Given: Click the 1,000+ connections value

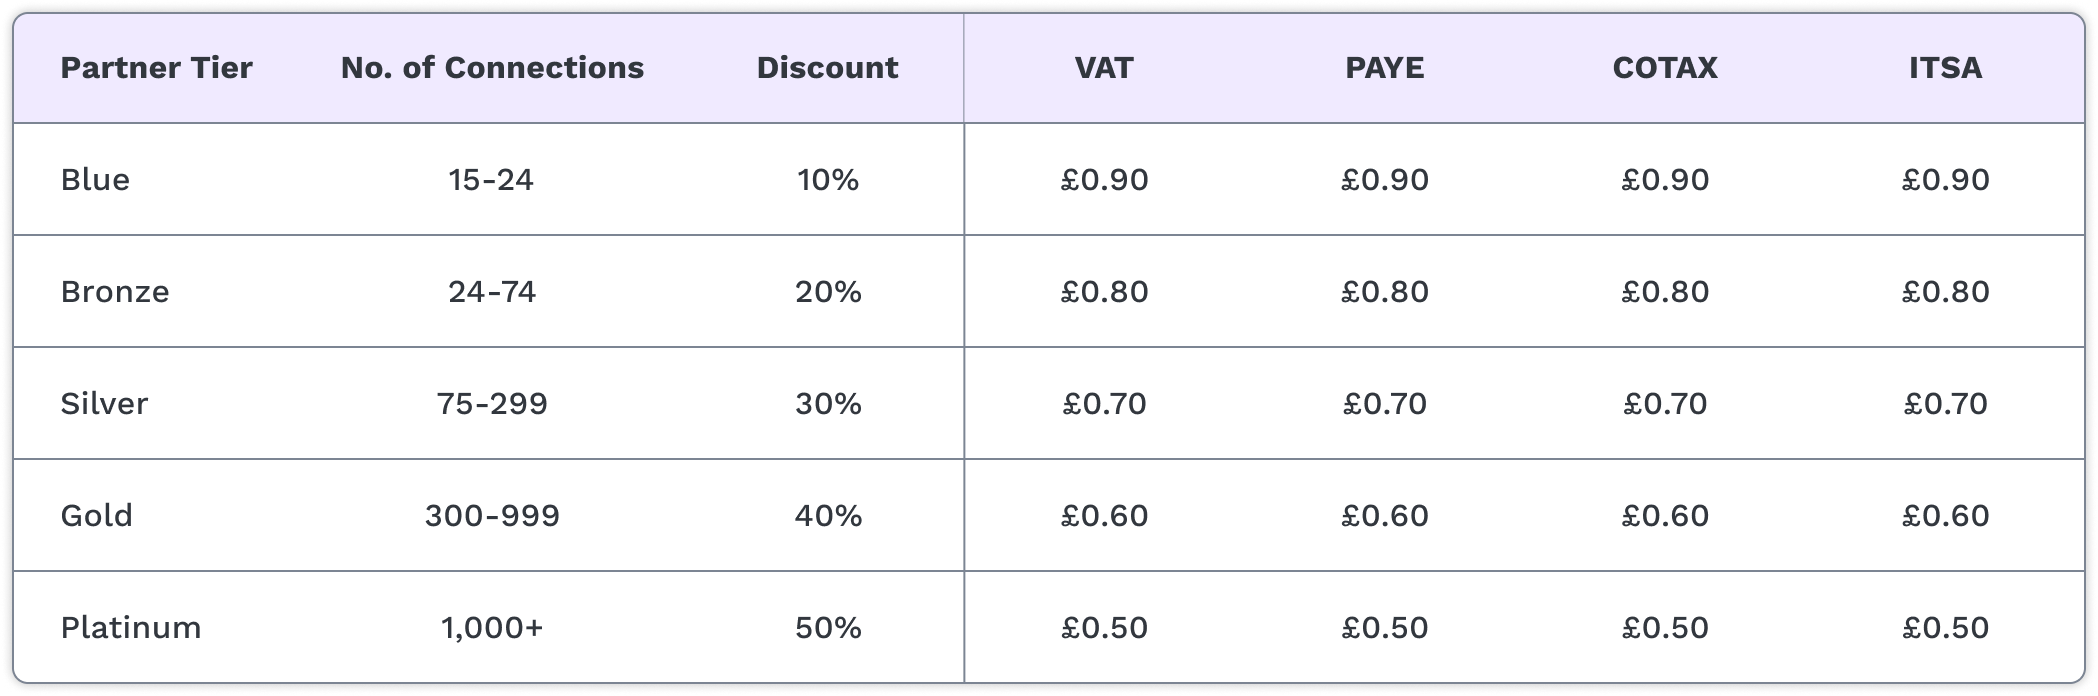Looking at the screenshot, I should coord(492,628).
